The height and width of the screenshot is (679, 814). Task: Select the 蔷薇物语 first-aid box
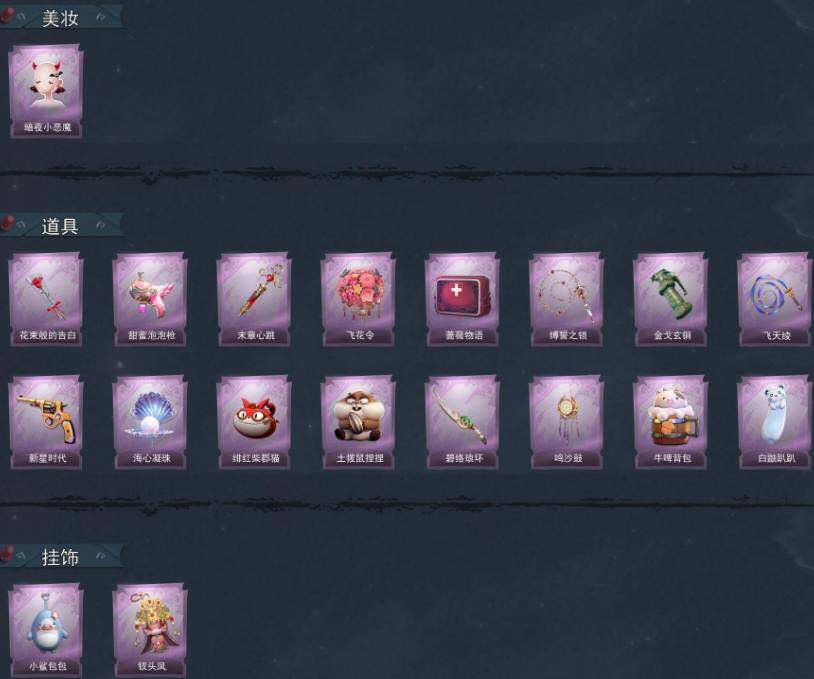tap(463, 300)
